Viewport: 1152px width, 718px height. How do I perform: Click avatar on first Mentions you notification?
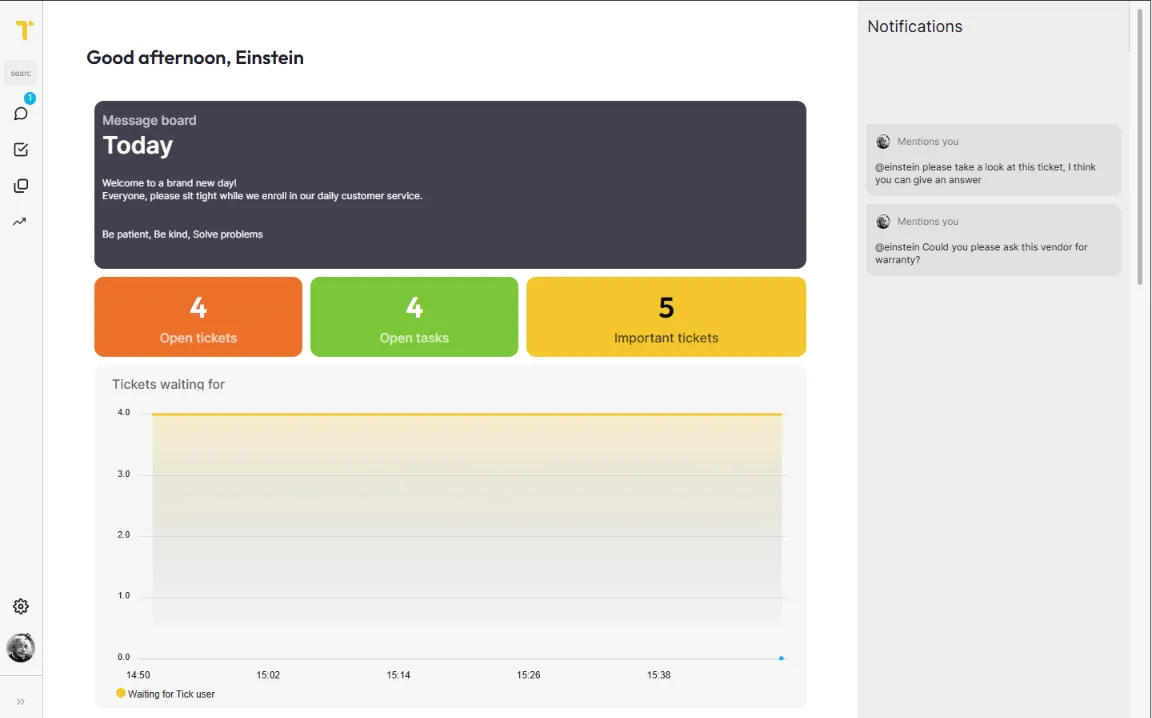pos(883,141)
